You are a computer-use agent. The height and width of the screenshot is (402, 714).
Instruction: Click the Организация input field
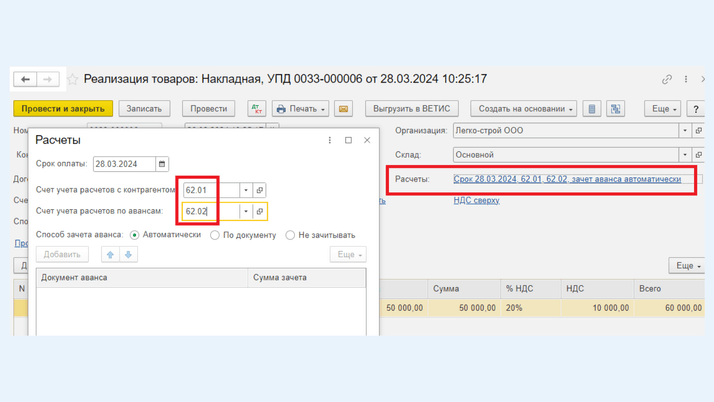tap(566, 131)
